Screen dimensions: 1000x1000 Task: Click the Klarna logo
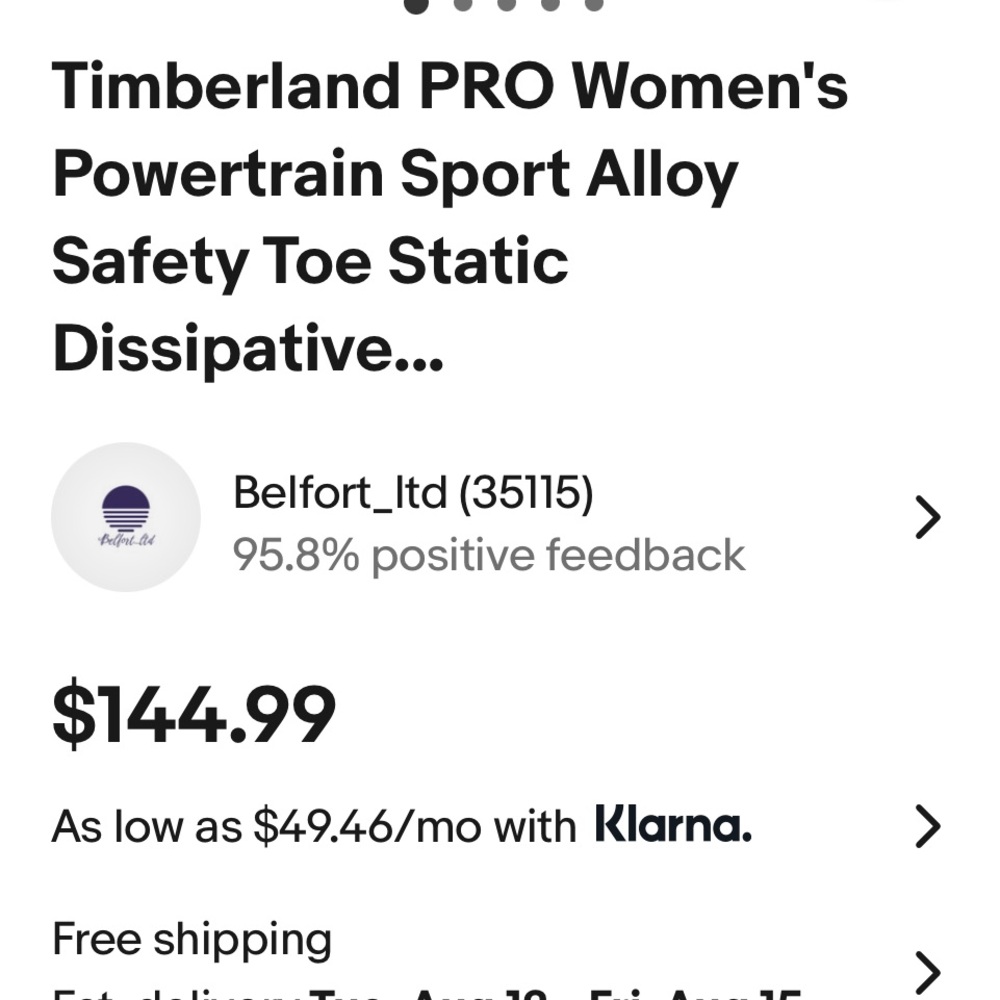coord(670,826)
